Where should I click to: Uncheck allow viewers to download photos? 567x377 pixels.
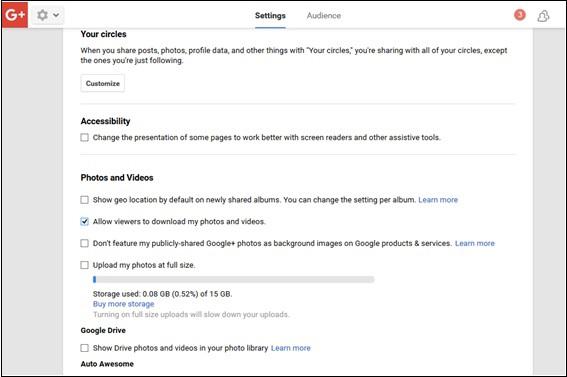84,222
